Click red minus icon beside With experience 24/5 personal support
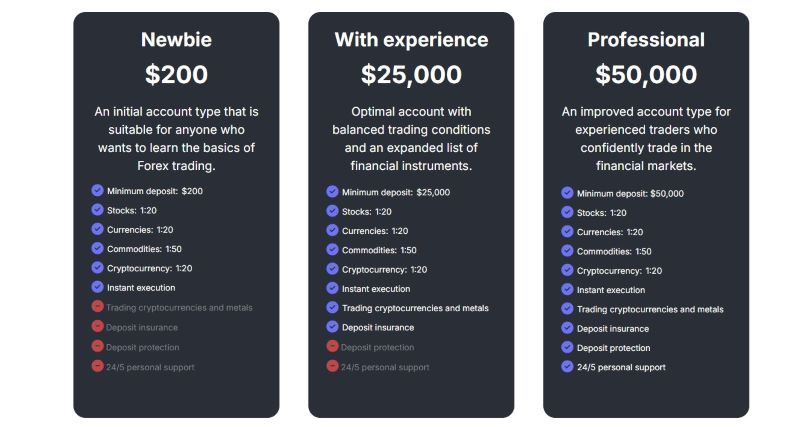Screen dimensions: 800x427 [332, 366]
